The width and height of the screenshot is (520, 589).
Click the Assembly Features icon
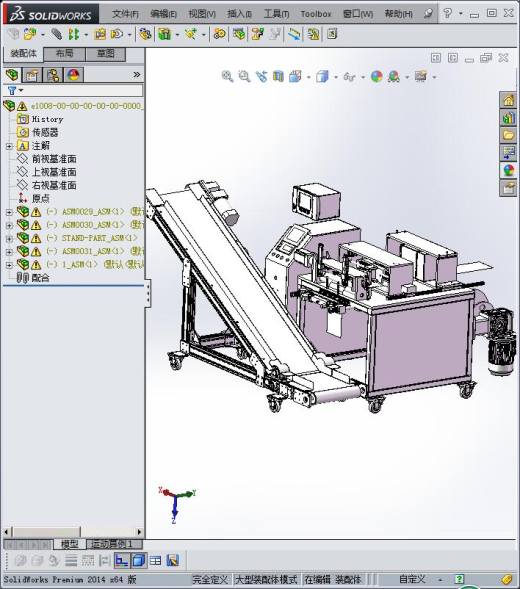tap(165, 34)
